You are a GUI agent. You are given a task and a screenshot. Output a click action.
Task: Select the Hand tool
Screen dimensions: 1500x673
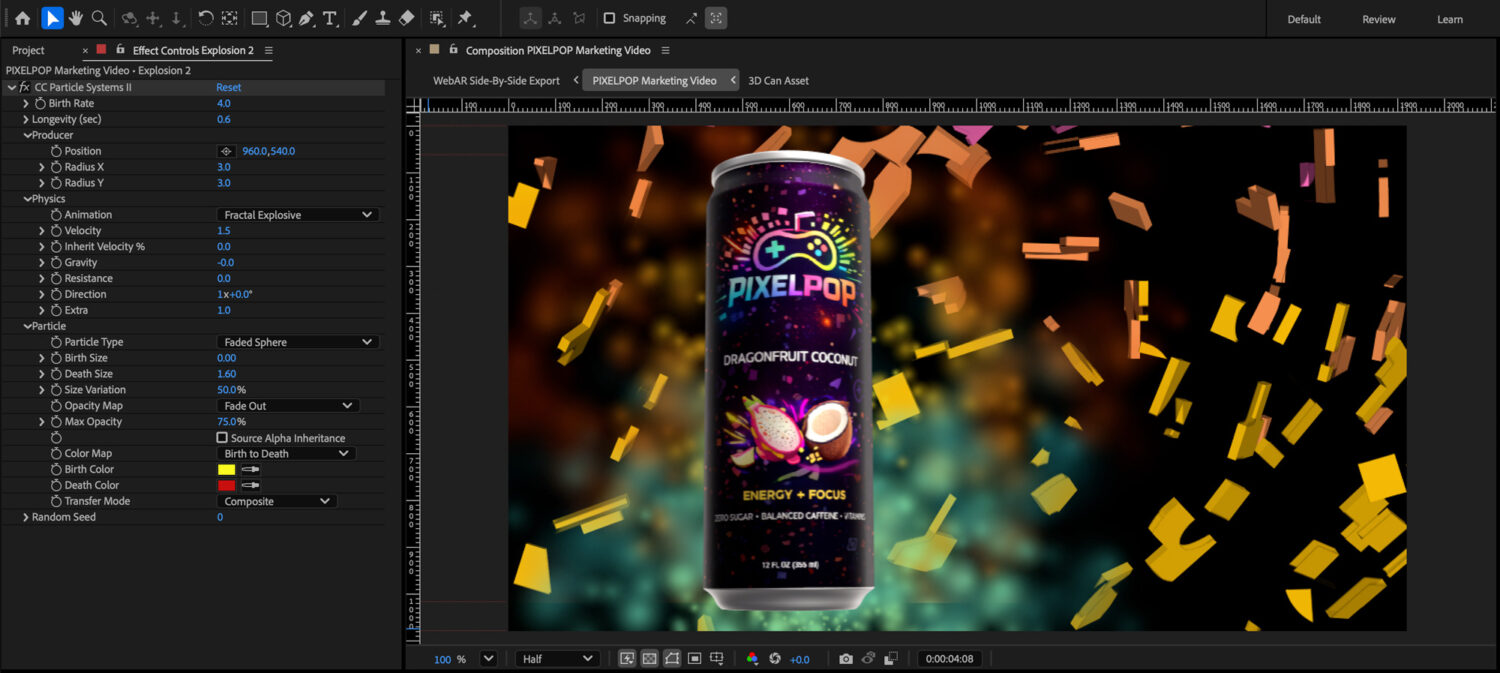point(76,18)
